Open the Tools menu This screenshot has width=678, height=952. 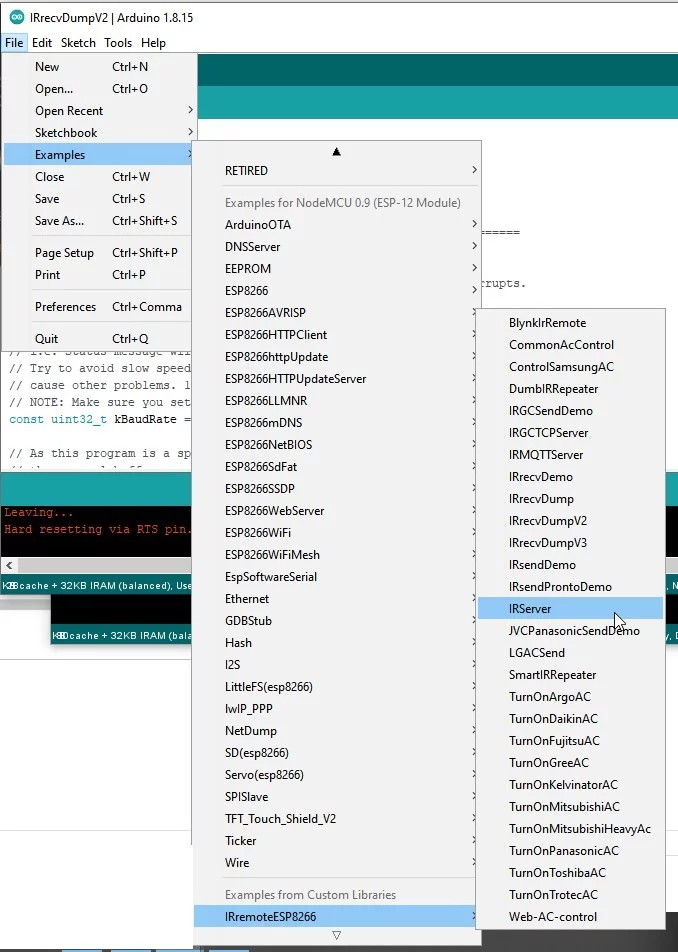(x=118, y=42)
